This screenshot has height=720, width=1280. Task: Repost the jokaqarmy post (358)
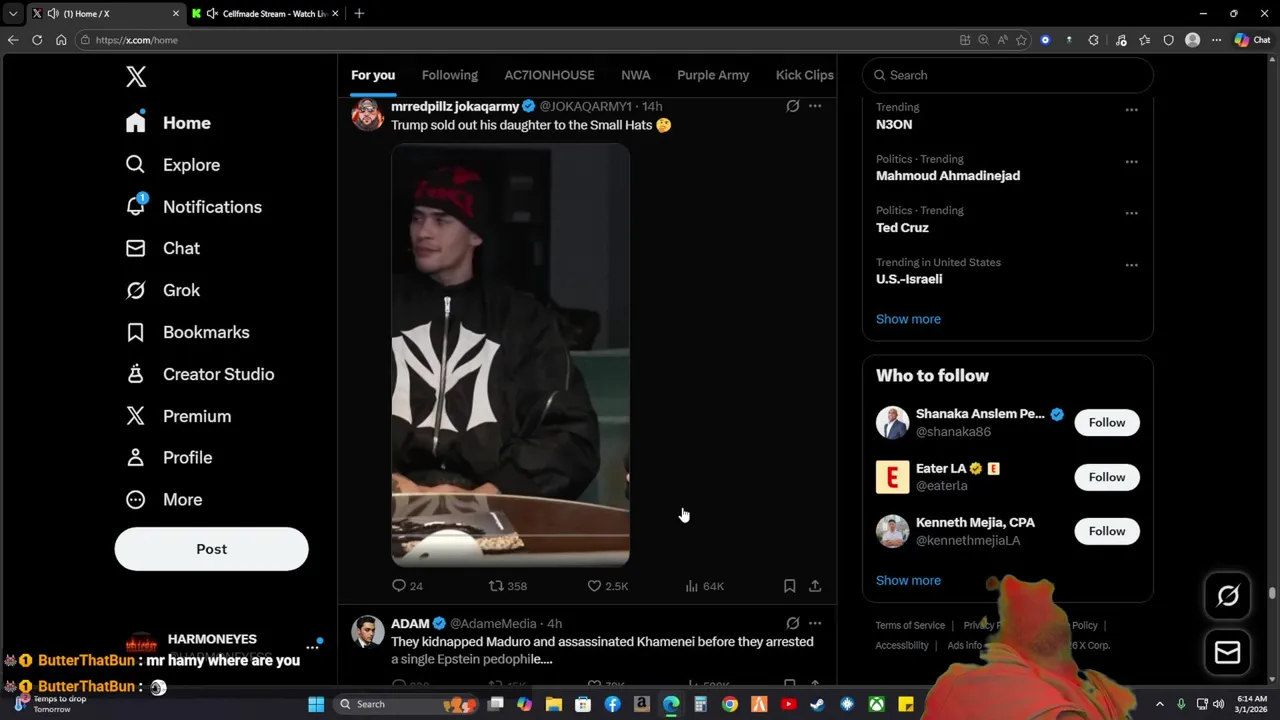click(x=507, y=586)
